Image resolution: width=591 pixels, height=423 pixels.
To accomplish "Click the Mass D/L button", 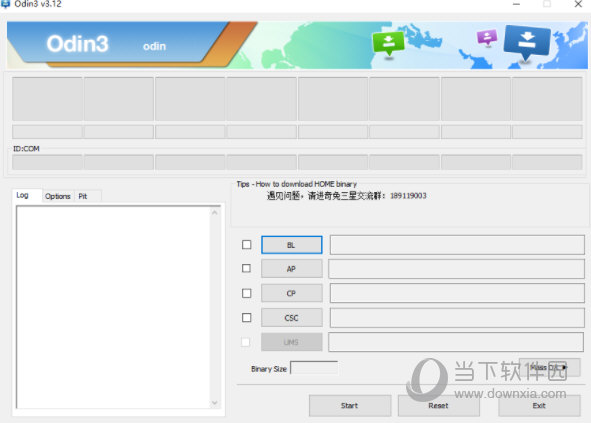I will tap(550, 367).
